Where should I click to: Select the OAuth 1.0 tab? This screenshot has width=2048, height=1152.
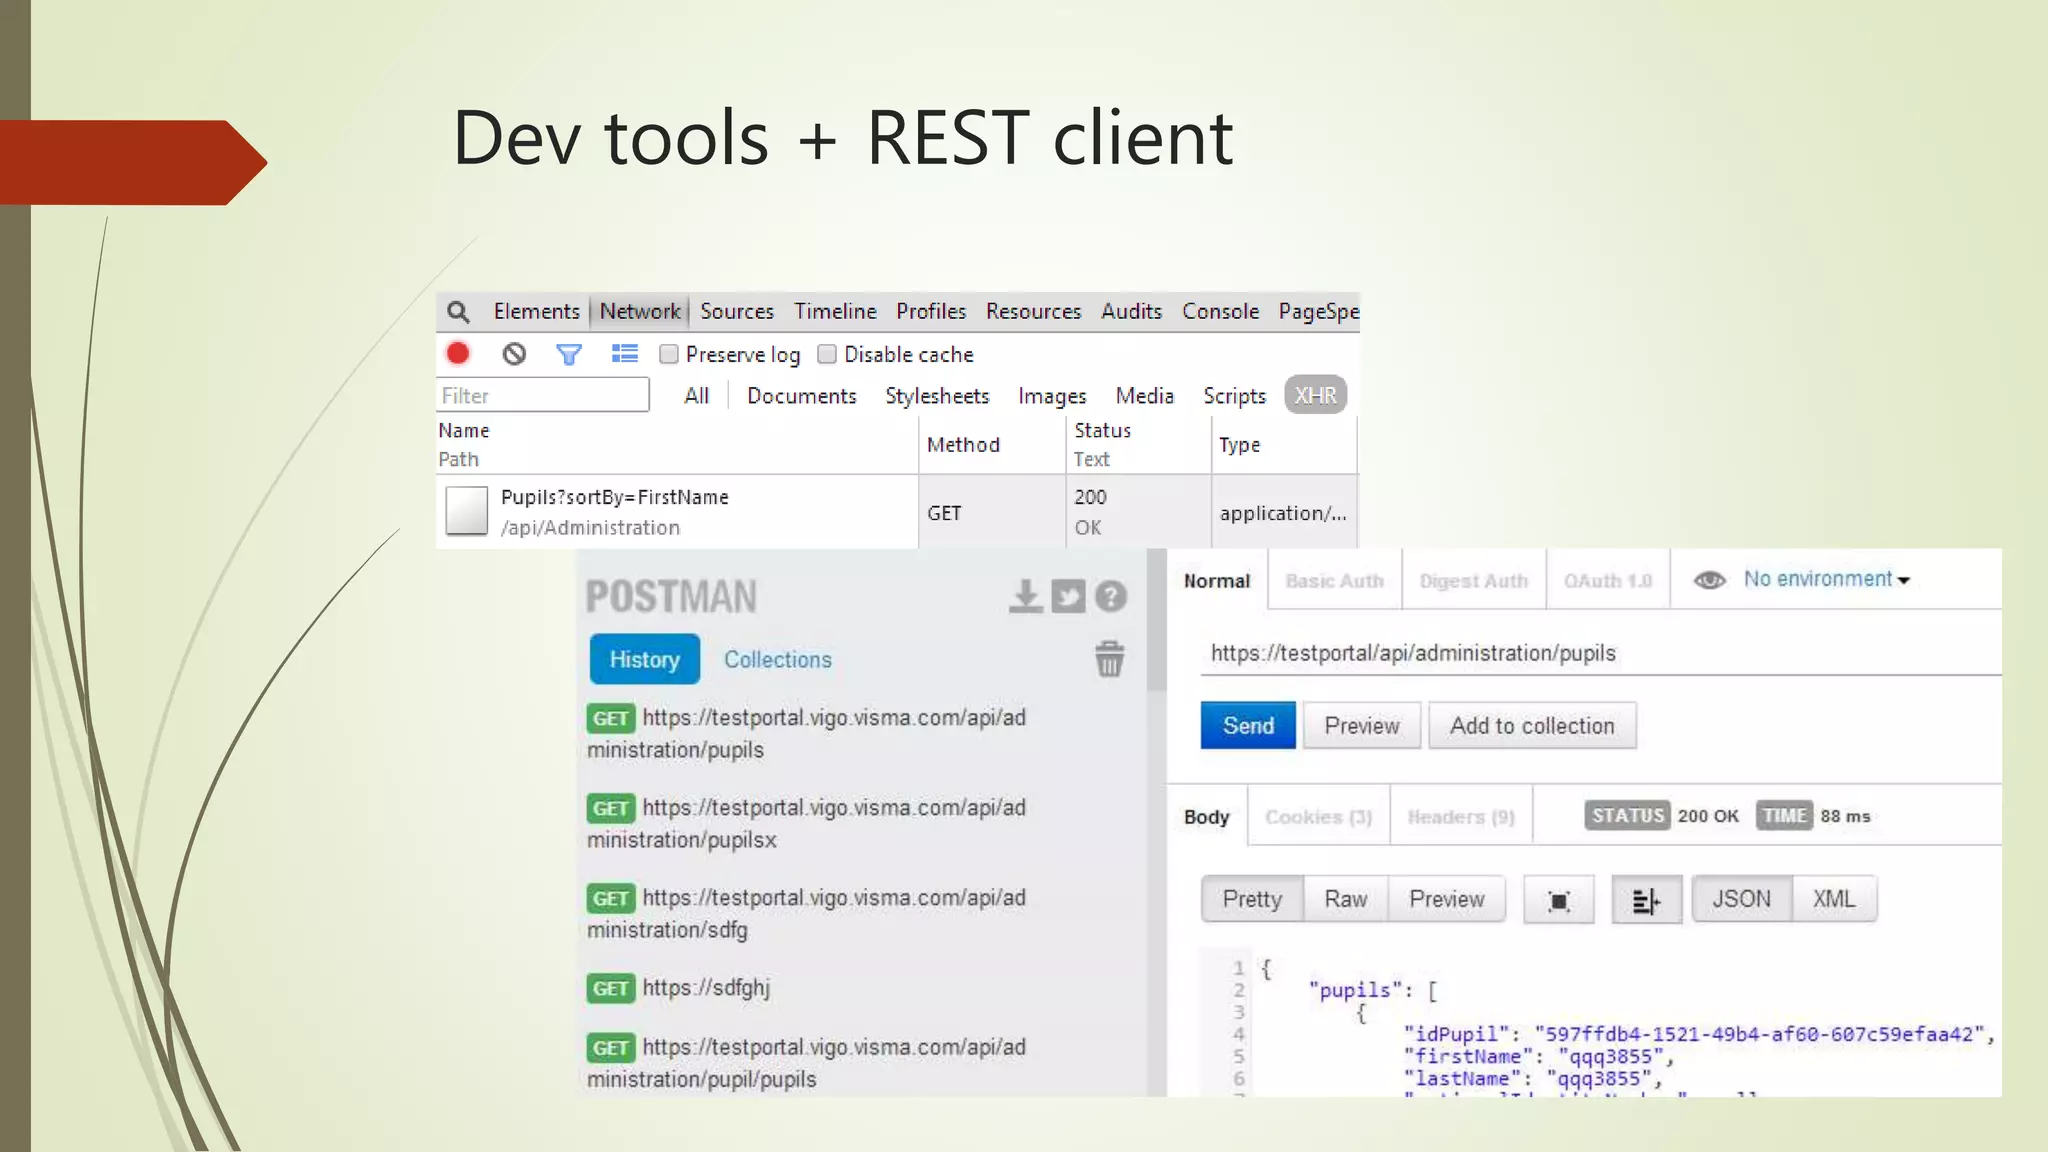point(1607,581)
